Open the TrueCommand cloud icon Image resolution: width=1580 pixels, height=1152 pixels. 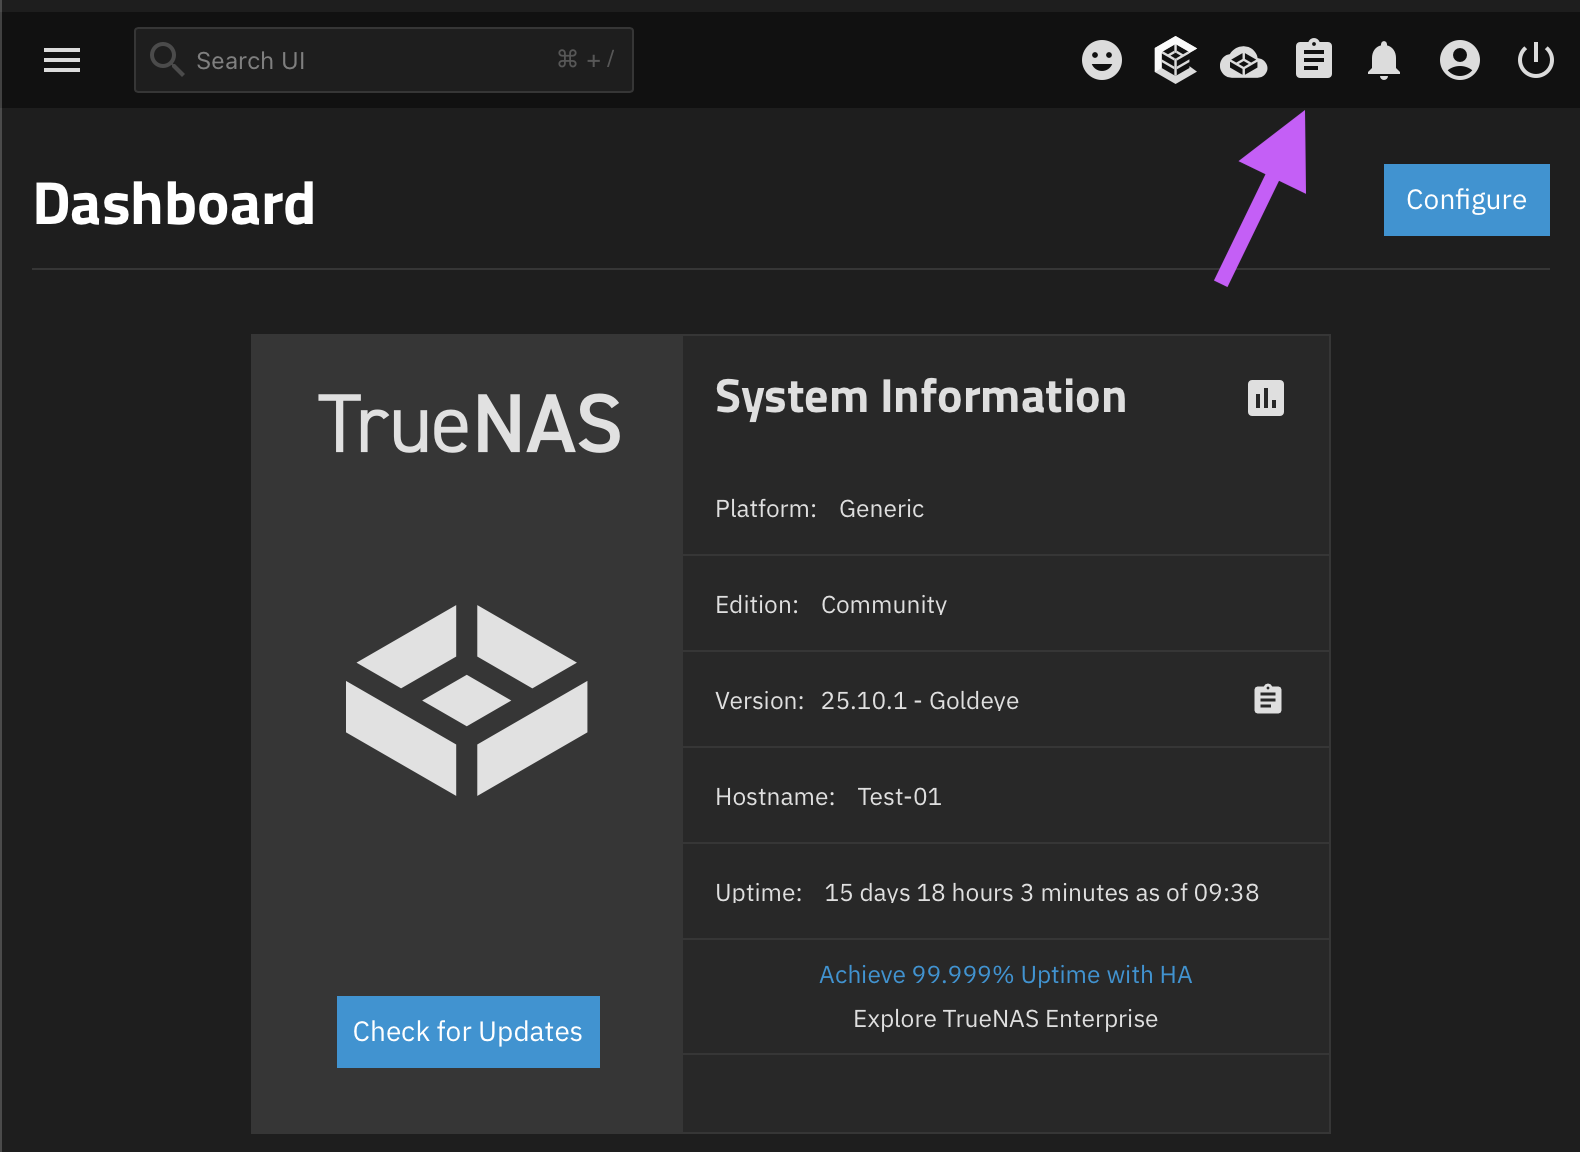[1244, 62]
